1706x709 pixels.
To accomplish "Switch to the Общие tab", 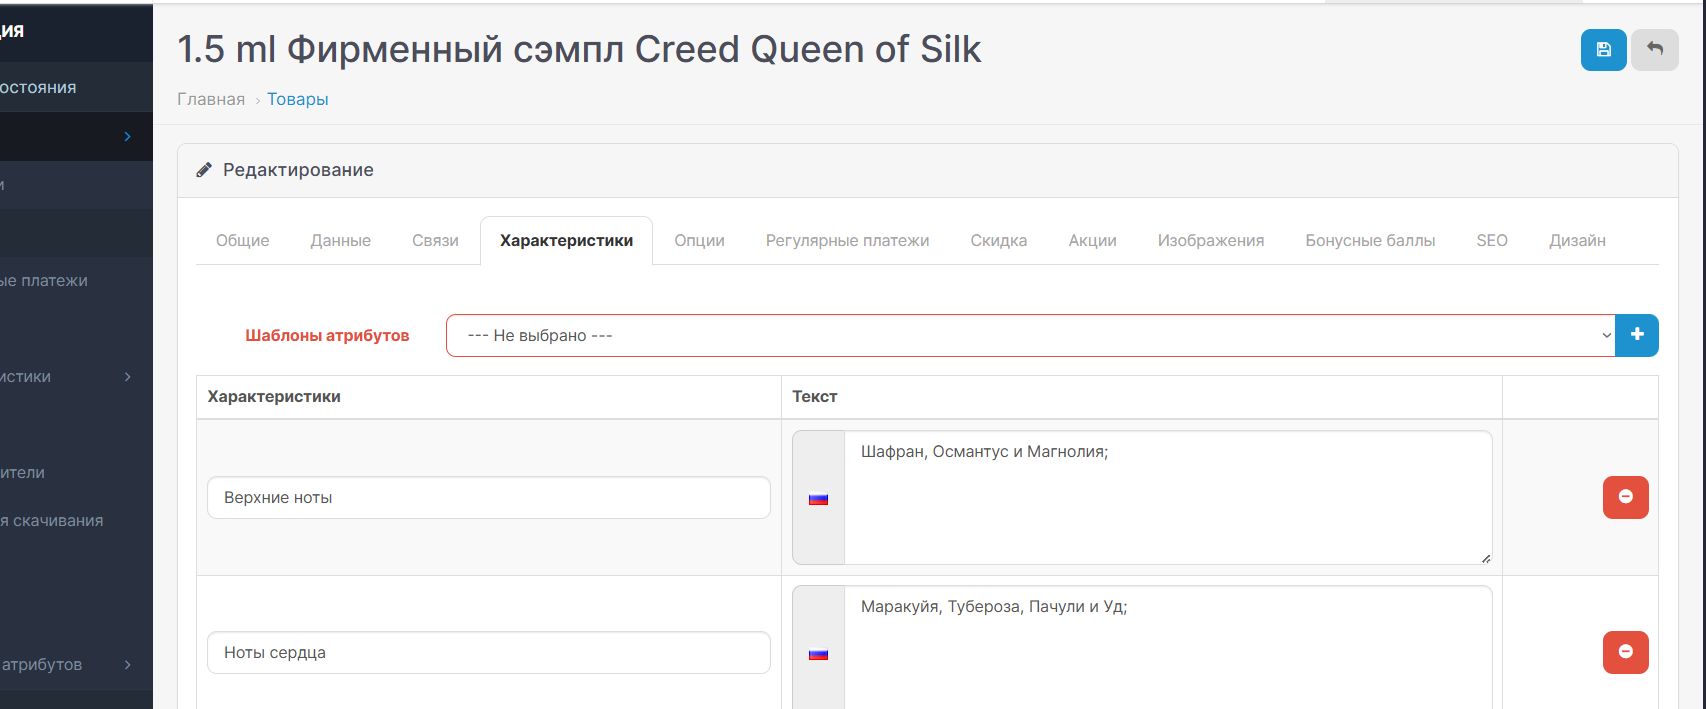I will pos(243,241).
